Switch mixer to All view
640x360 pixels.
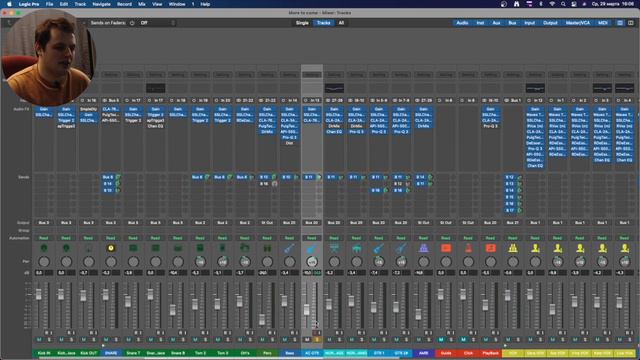coord(341,23)
